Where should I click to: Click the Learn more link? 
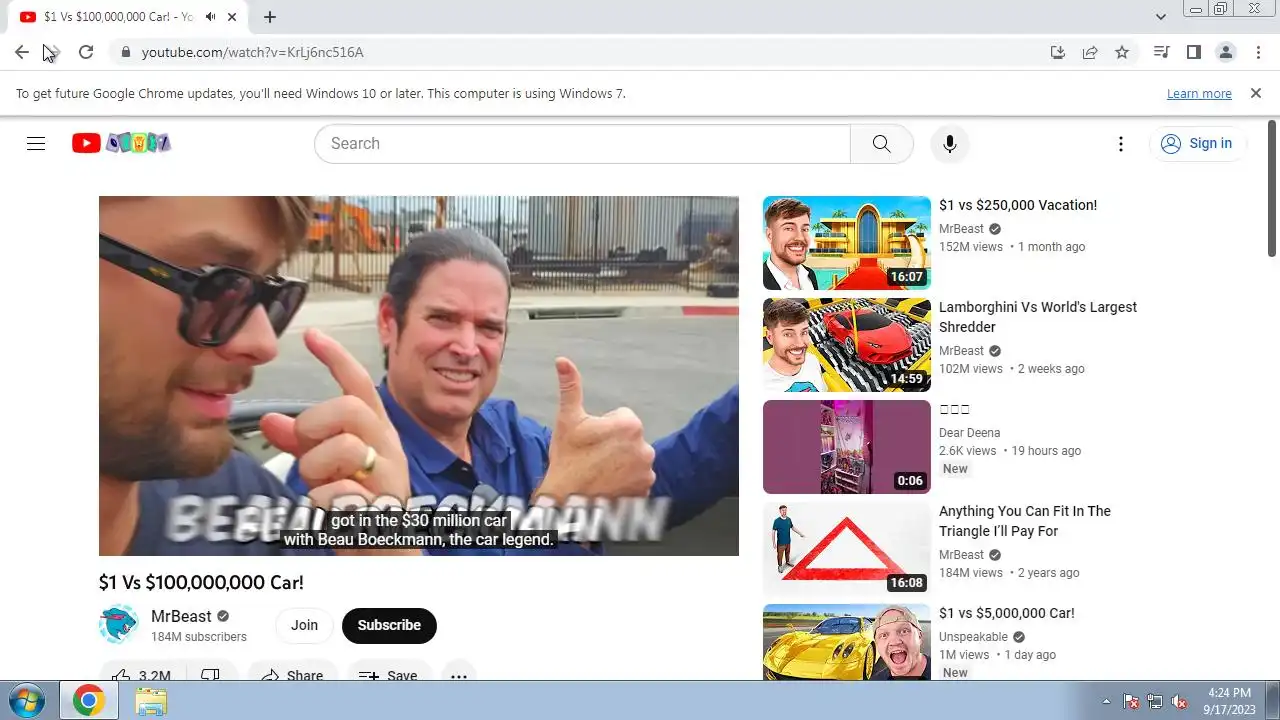pos(1199,93)
